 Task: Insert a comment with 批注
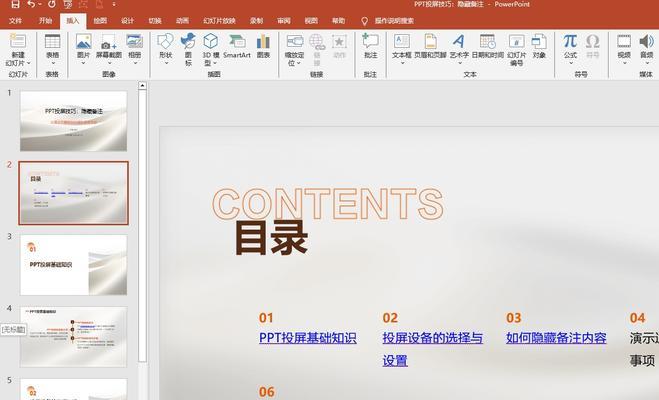[x=370, y=45]
